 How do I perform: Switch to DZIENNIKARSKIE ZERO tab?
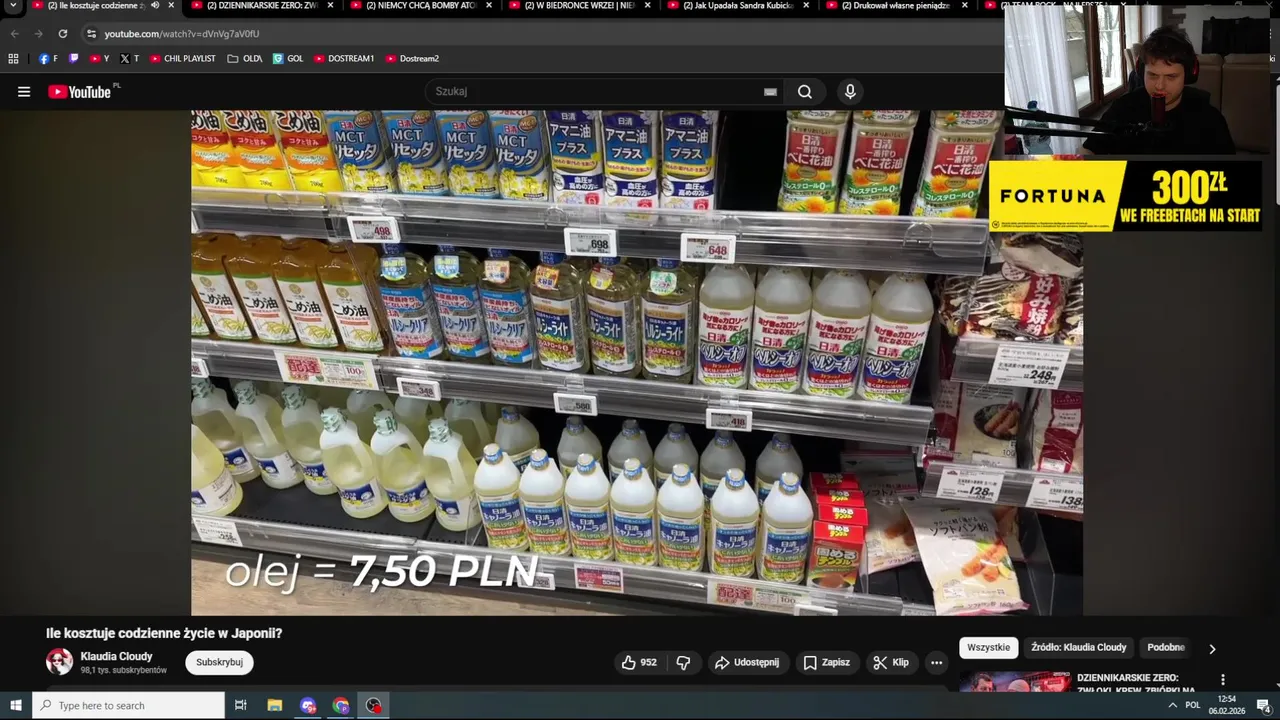tap(263, 6)
